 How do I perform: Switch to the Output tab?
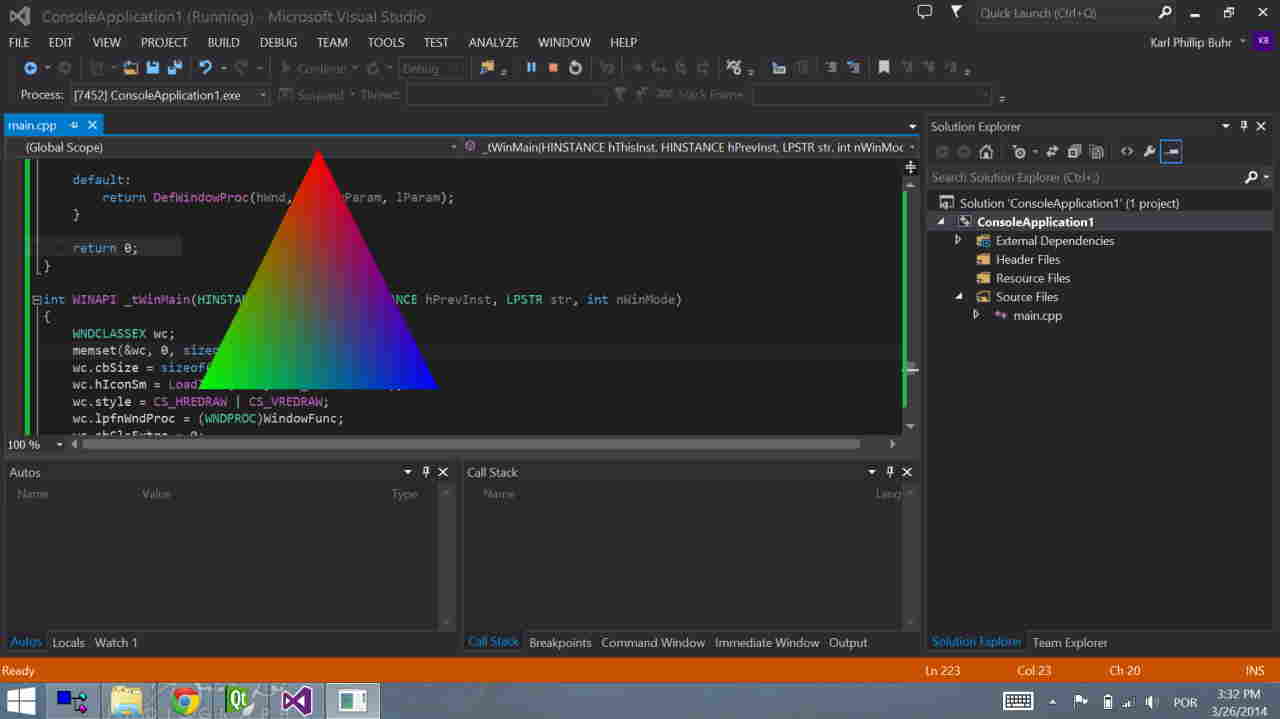(x=848, y=642)
